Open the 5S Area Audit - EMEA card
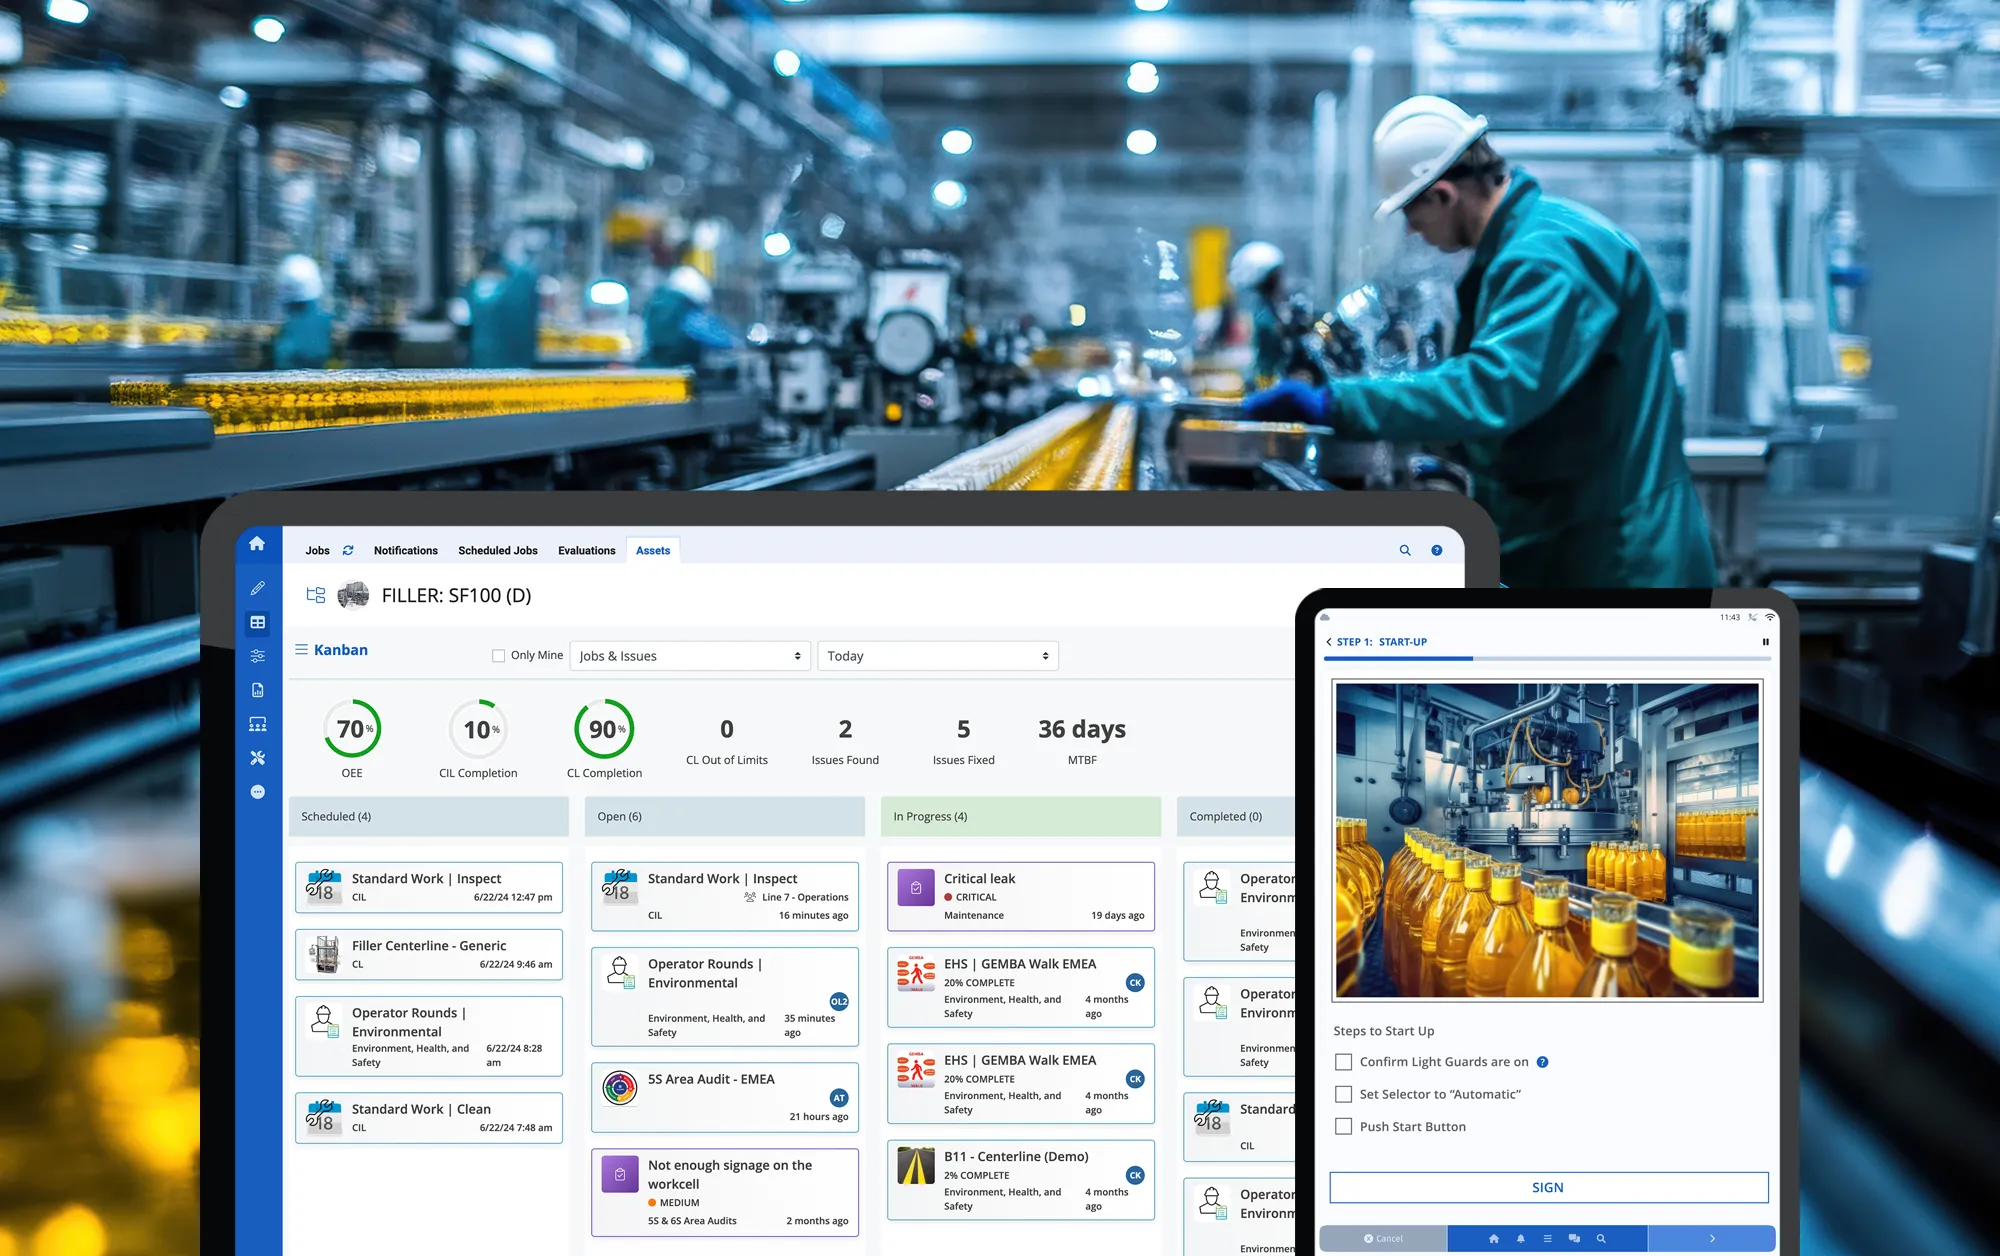The height and width of the screenshot is (1256, 2000). (725, 1097)
